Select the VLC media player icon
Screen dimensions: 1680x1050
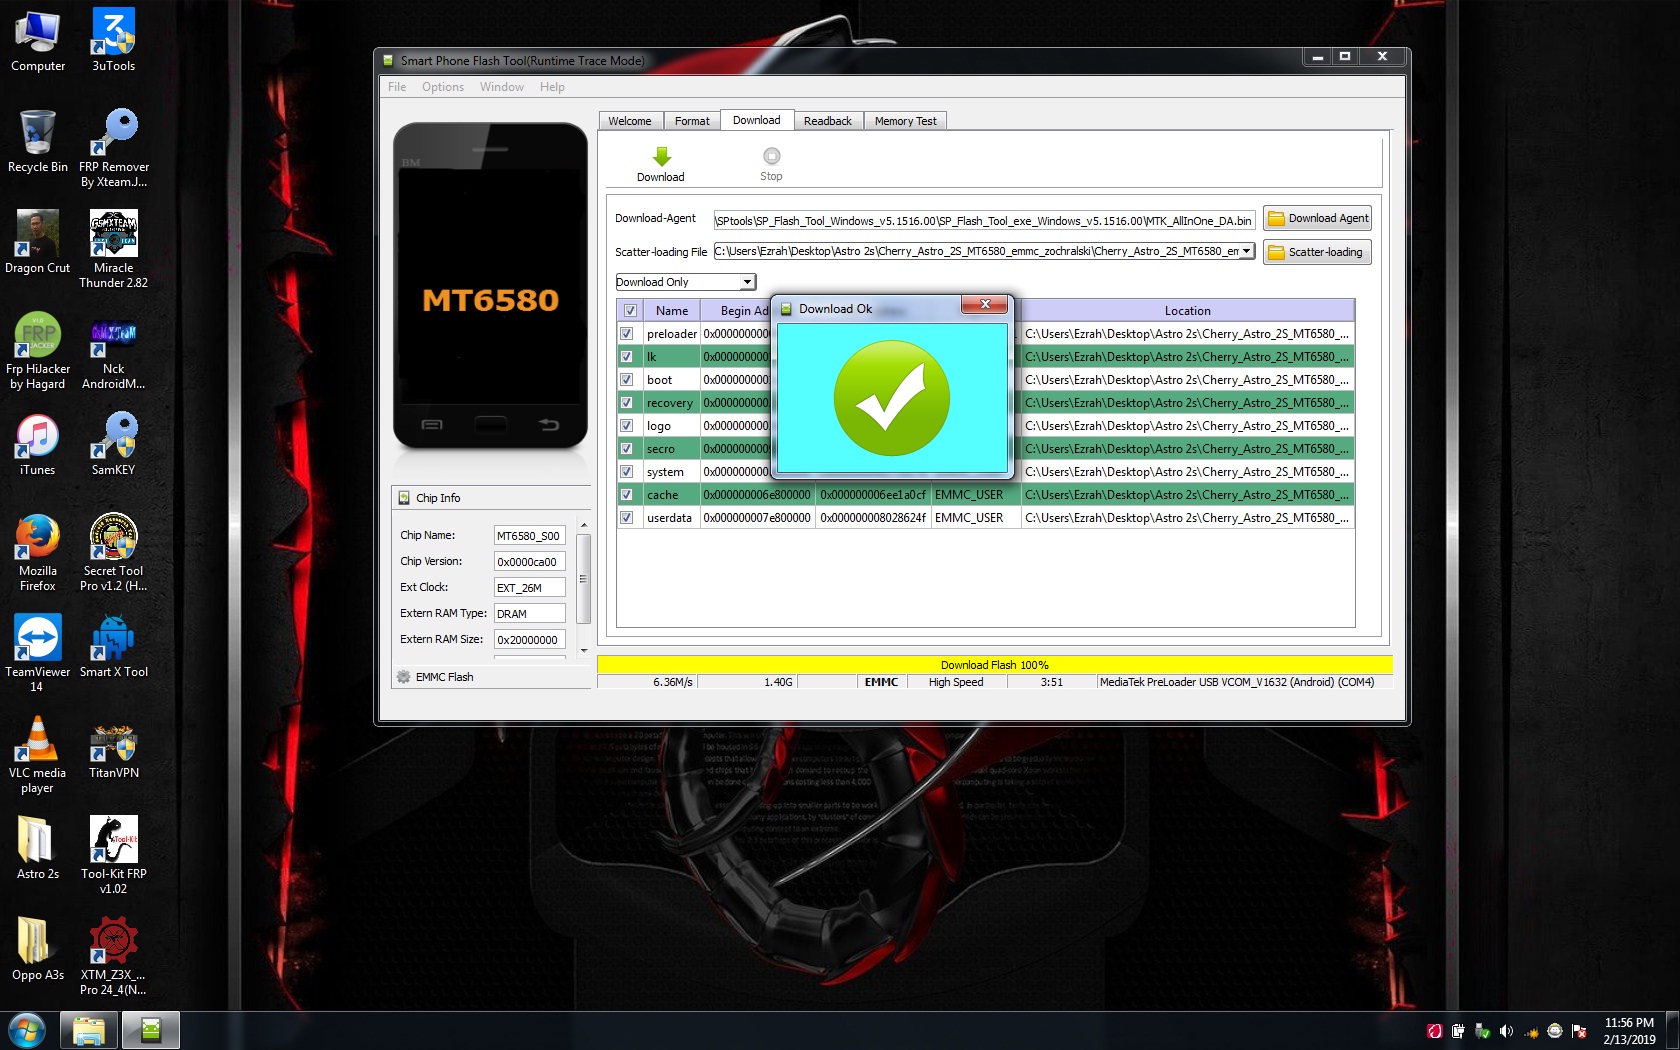[x=38, y=755]
